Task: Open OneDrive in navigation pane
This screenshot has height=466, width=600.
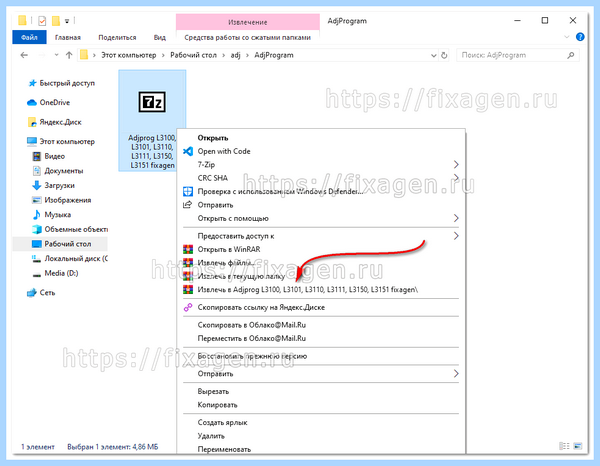Action: 49,103
